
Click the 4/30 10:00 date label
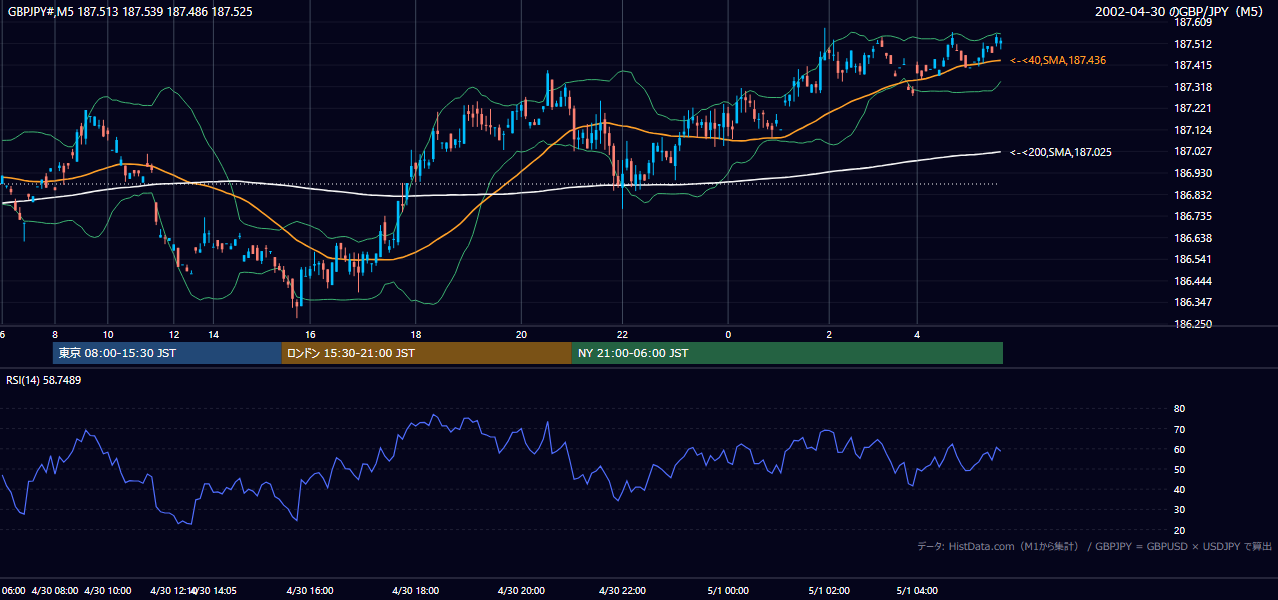tap(108, 591)
